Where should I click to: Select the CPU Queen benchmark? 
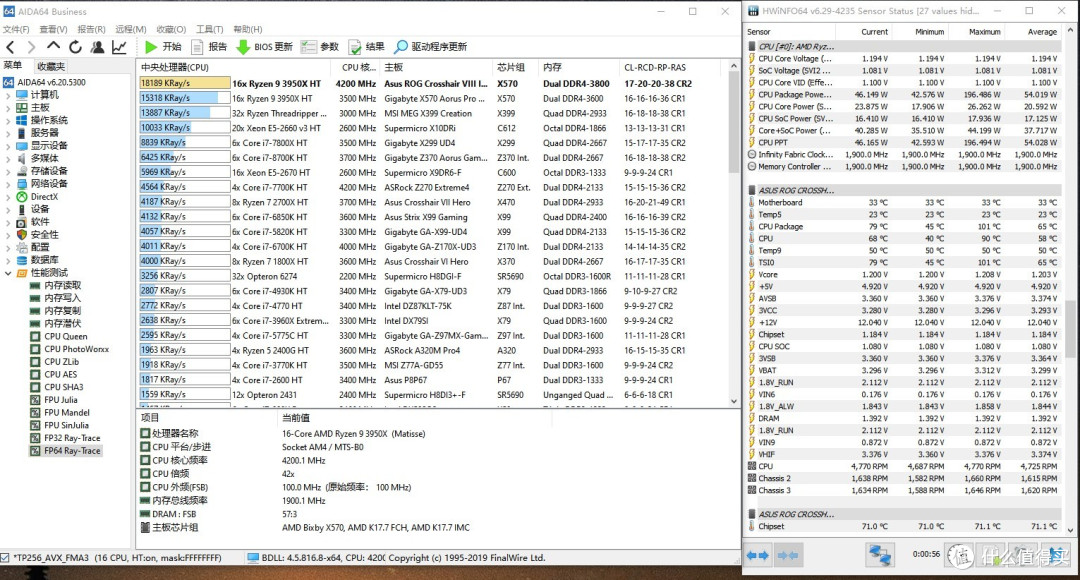point(59,336)
